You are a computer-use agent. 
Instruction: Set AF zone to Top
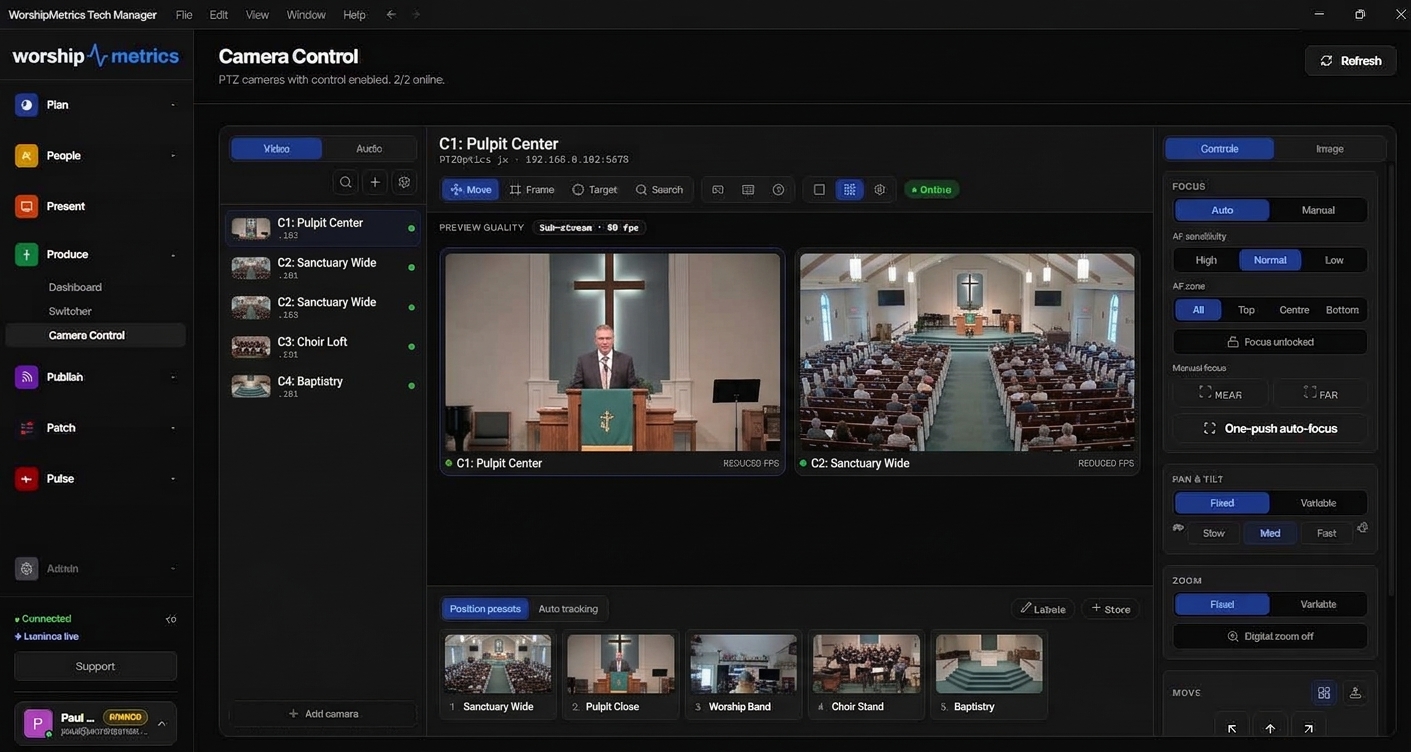[x=1246, y=310]
